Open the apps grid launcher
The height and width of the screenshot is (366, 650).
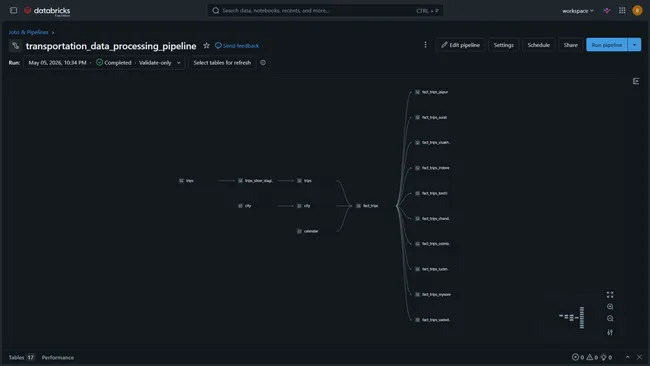click(x=622, y=11)
